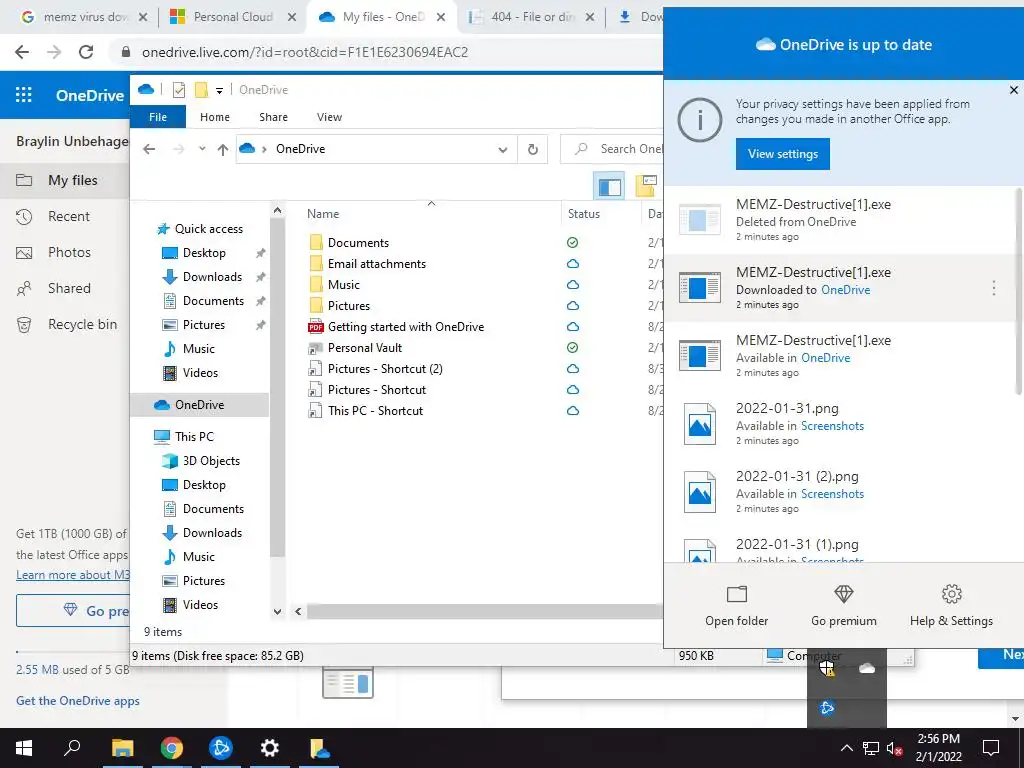Click the cloud status icon for Music row
1024x768 pixels.
[x=573, y=285]
